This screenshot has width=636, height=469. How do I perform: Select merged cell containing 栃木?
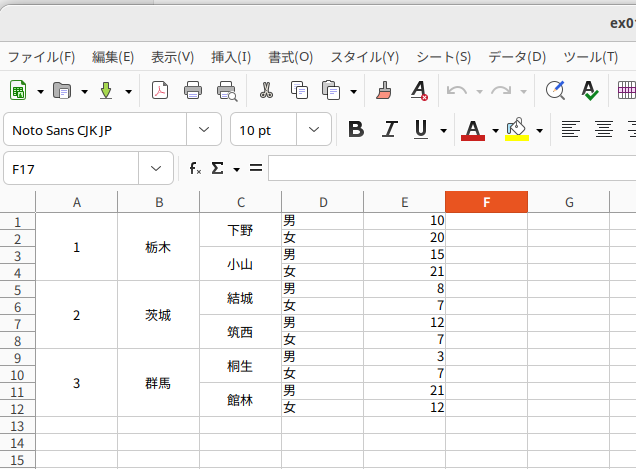tap(158, 247)
